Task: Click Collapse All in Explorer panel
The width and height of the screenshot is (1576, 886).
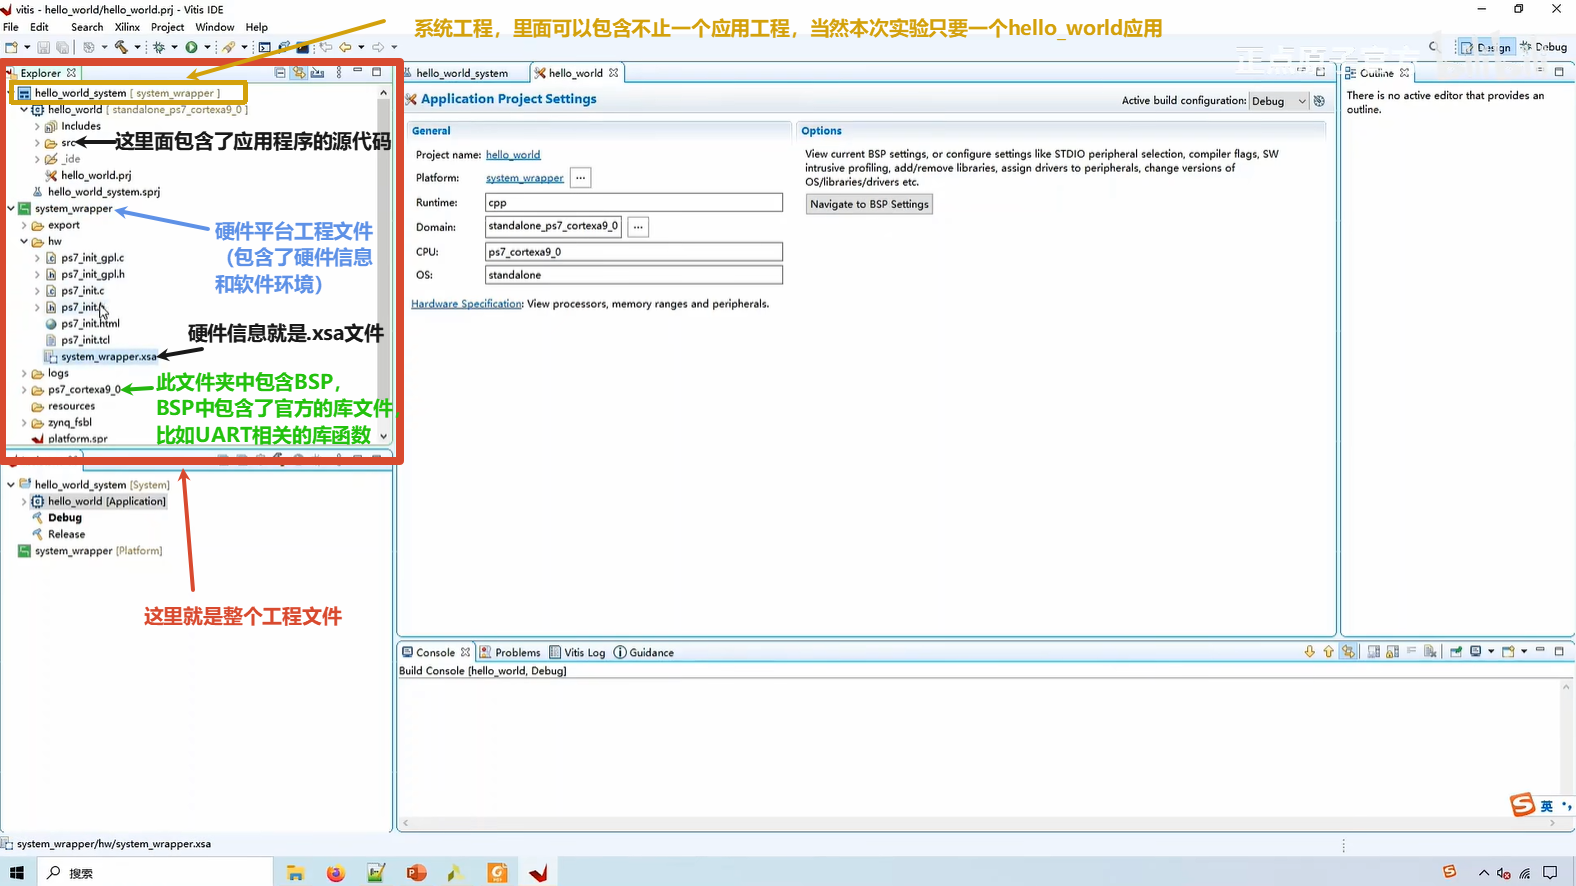Action: tap(280, 73)
